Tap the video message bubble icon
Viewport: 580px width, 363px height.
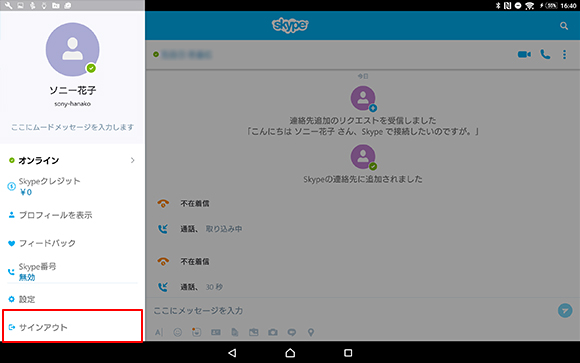pyautogui.click(x=292, y=332)
